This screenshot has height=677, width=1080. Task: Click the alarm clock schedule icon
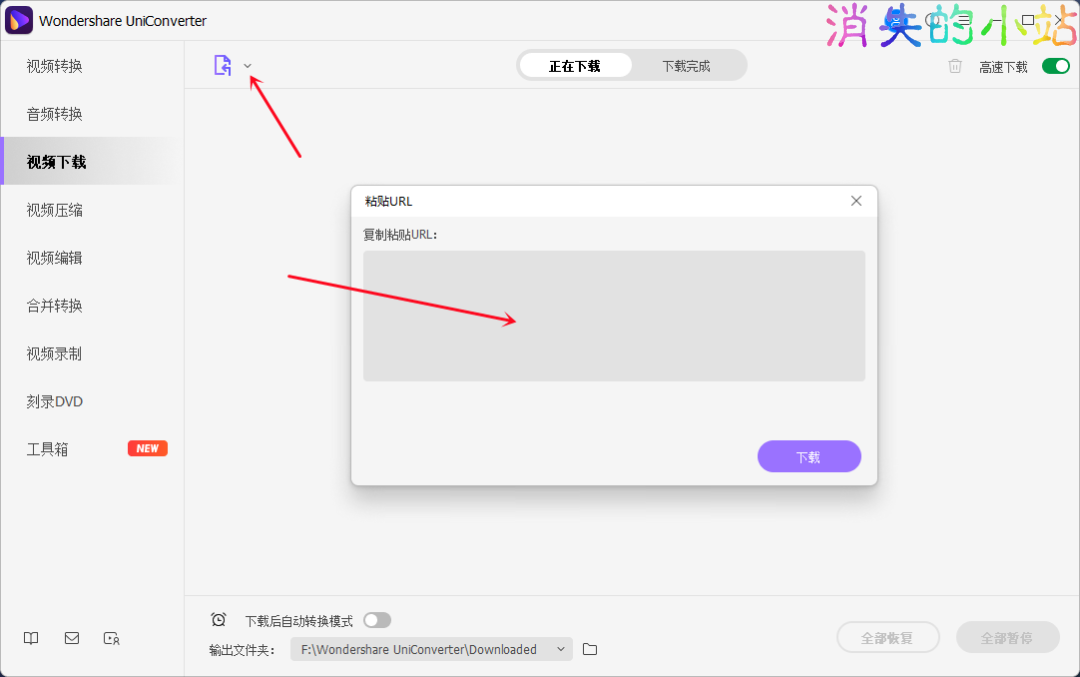click(x=218, y=620)
